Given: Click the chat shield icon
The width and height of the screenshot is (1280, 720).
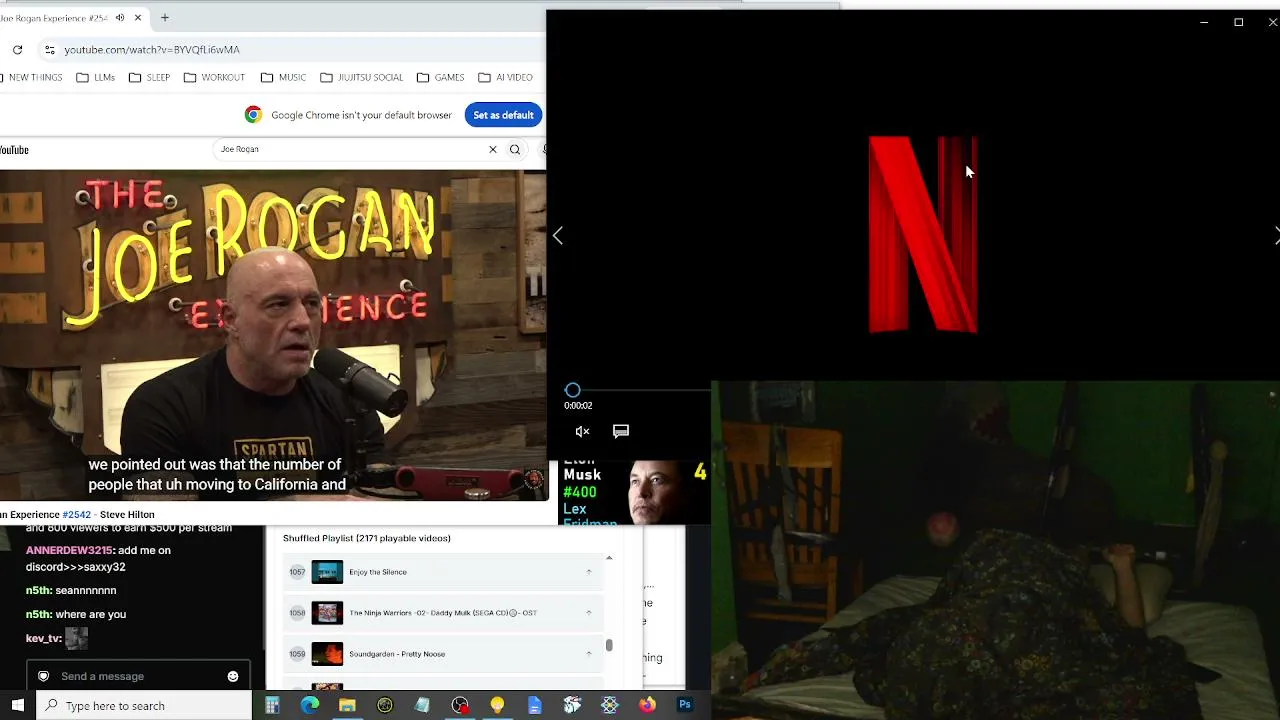Looking at the screenshot, I should [x=43, y=676].
